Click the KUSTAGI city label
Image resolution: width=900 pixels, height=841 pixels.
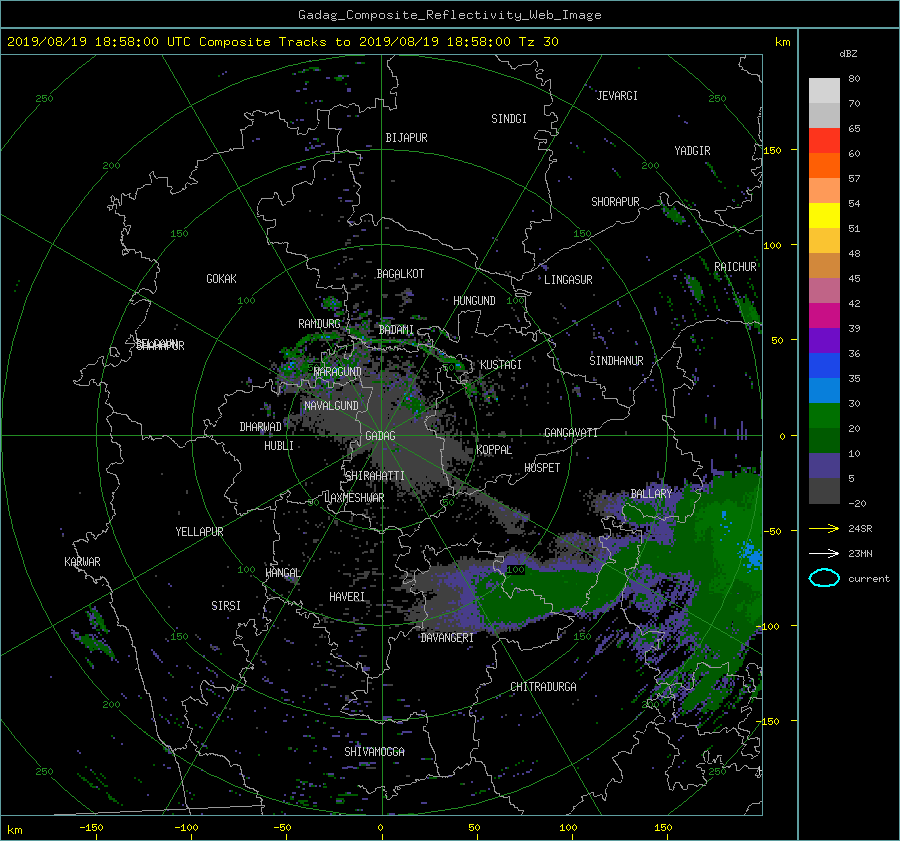click(501, 365)
